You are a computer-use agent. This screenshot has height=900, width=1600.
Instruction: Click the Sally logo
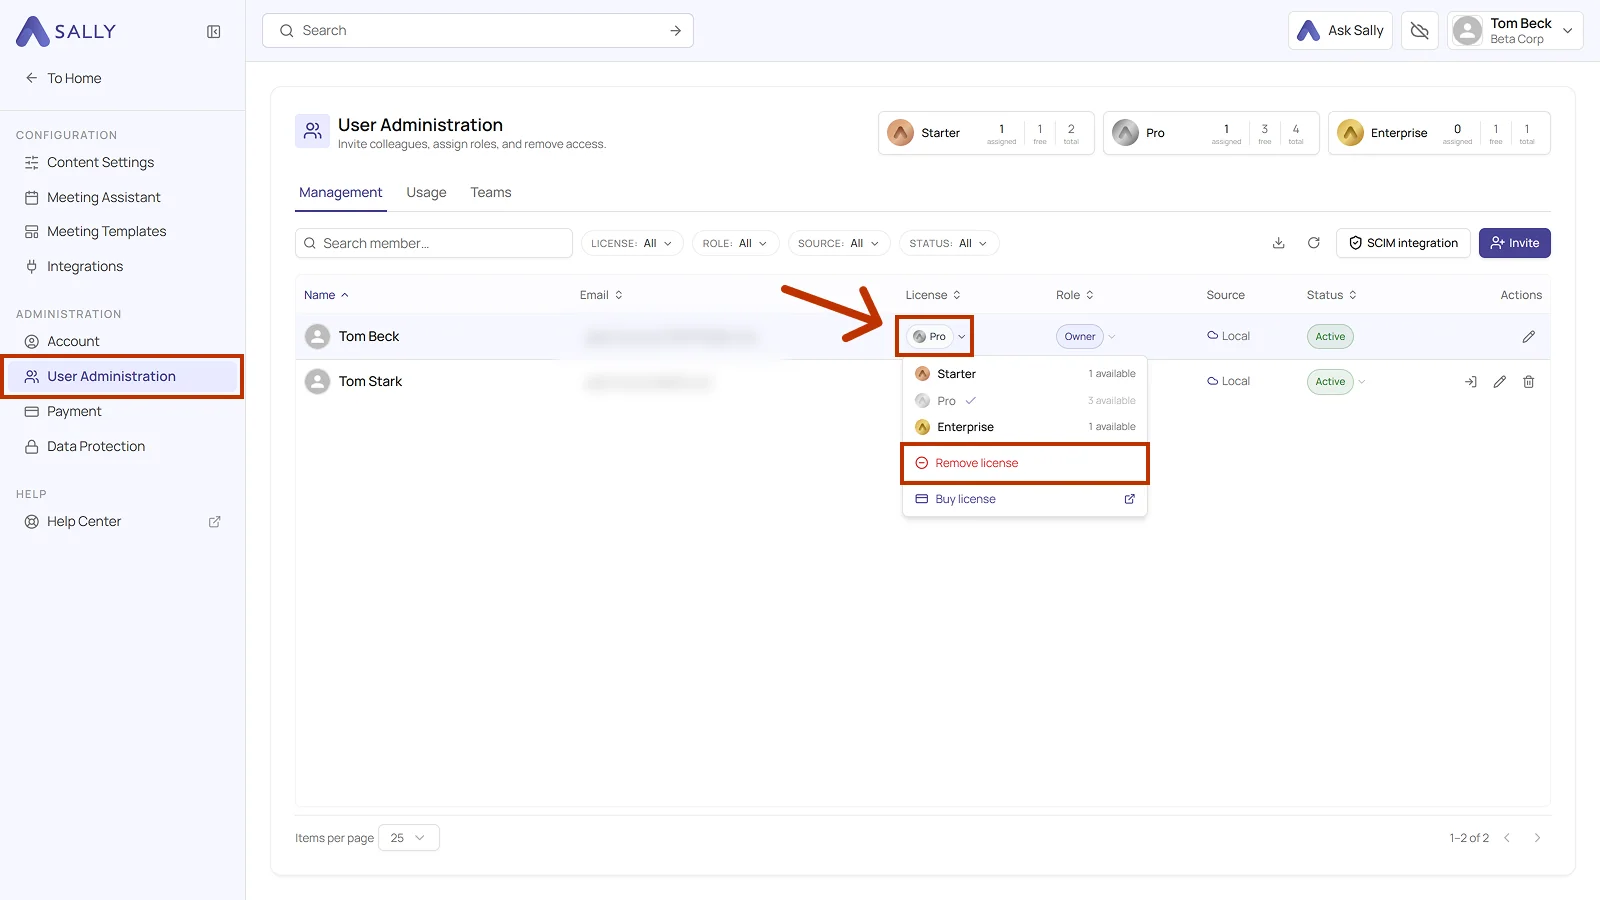pyautogui.click(x=66, y=32)
